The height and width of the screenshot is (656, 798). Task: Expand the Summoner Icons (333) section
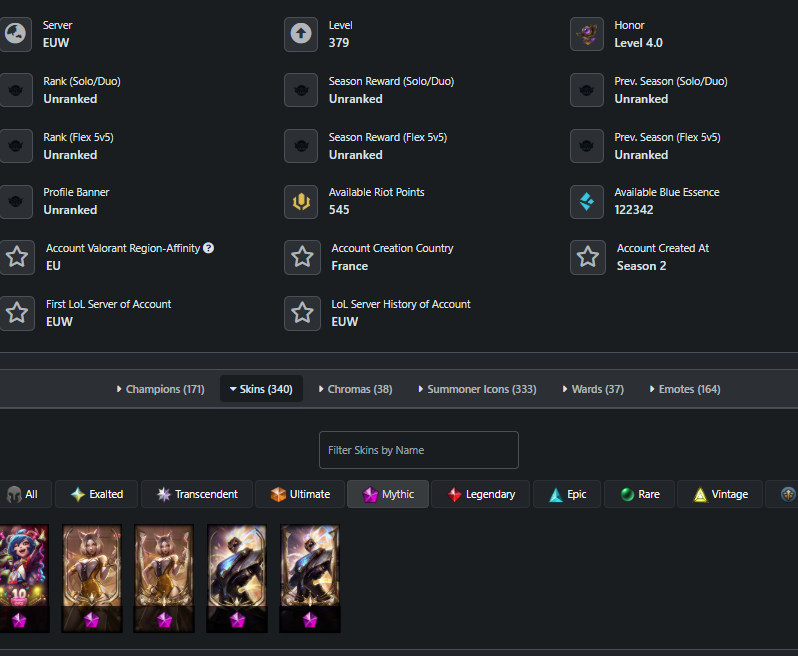point(477,389)
